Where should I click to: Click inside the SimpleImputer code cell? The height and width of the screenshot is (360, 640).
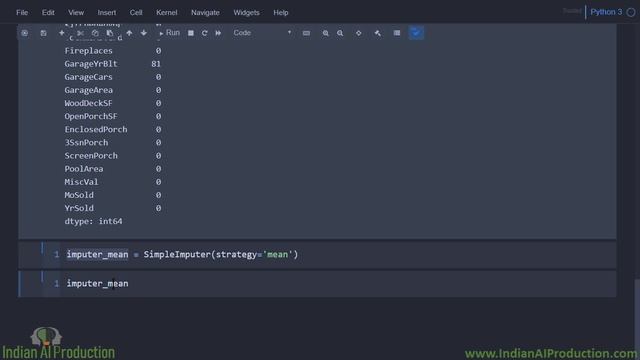339,255
